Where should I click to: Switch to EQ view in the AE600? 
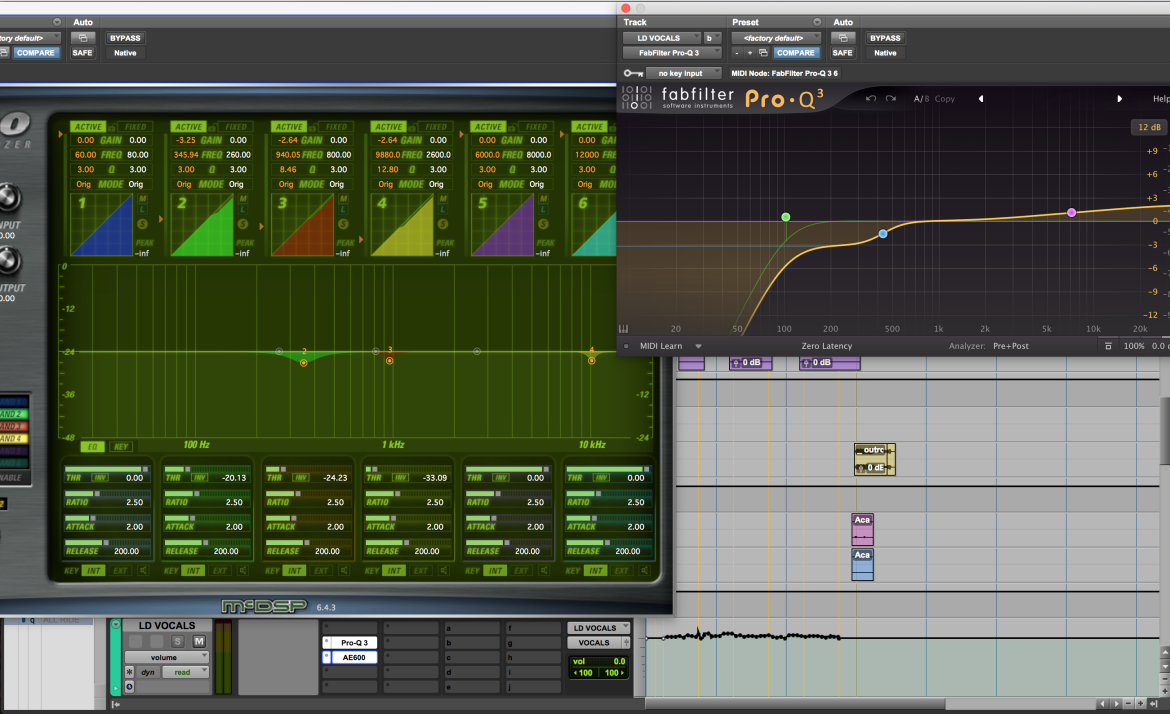93,447
